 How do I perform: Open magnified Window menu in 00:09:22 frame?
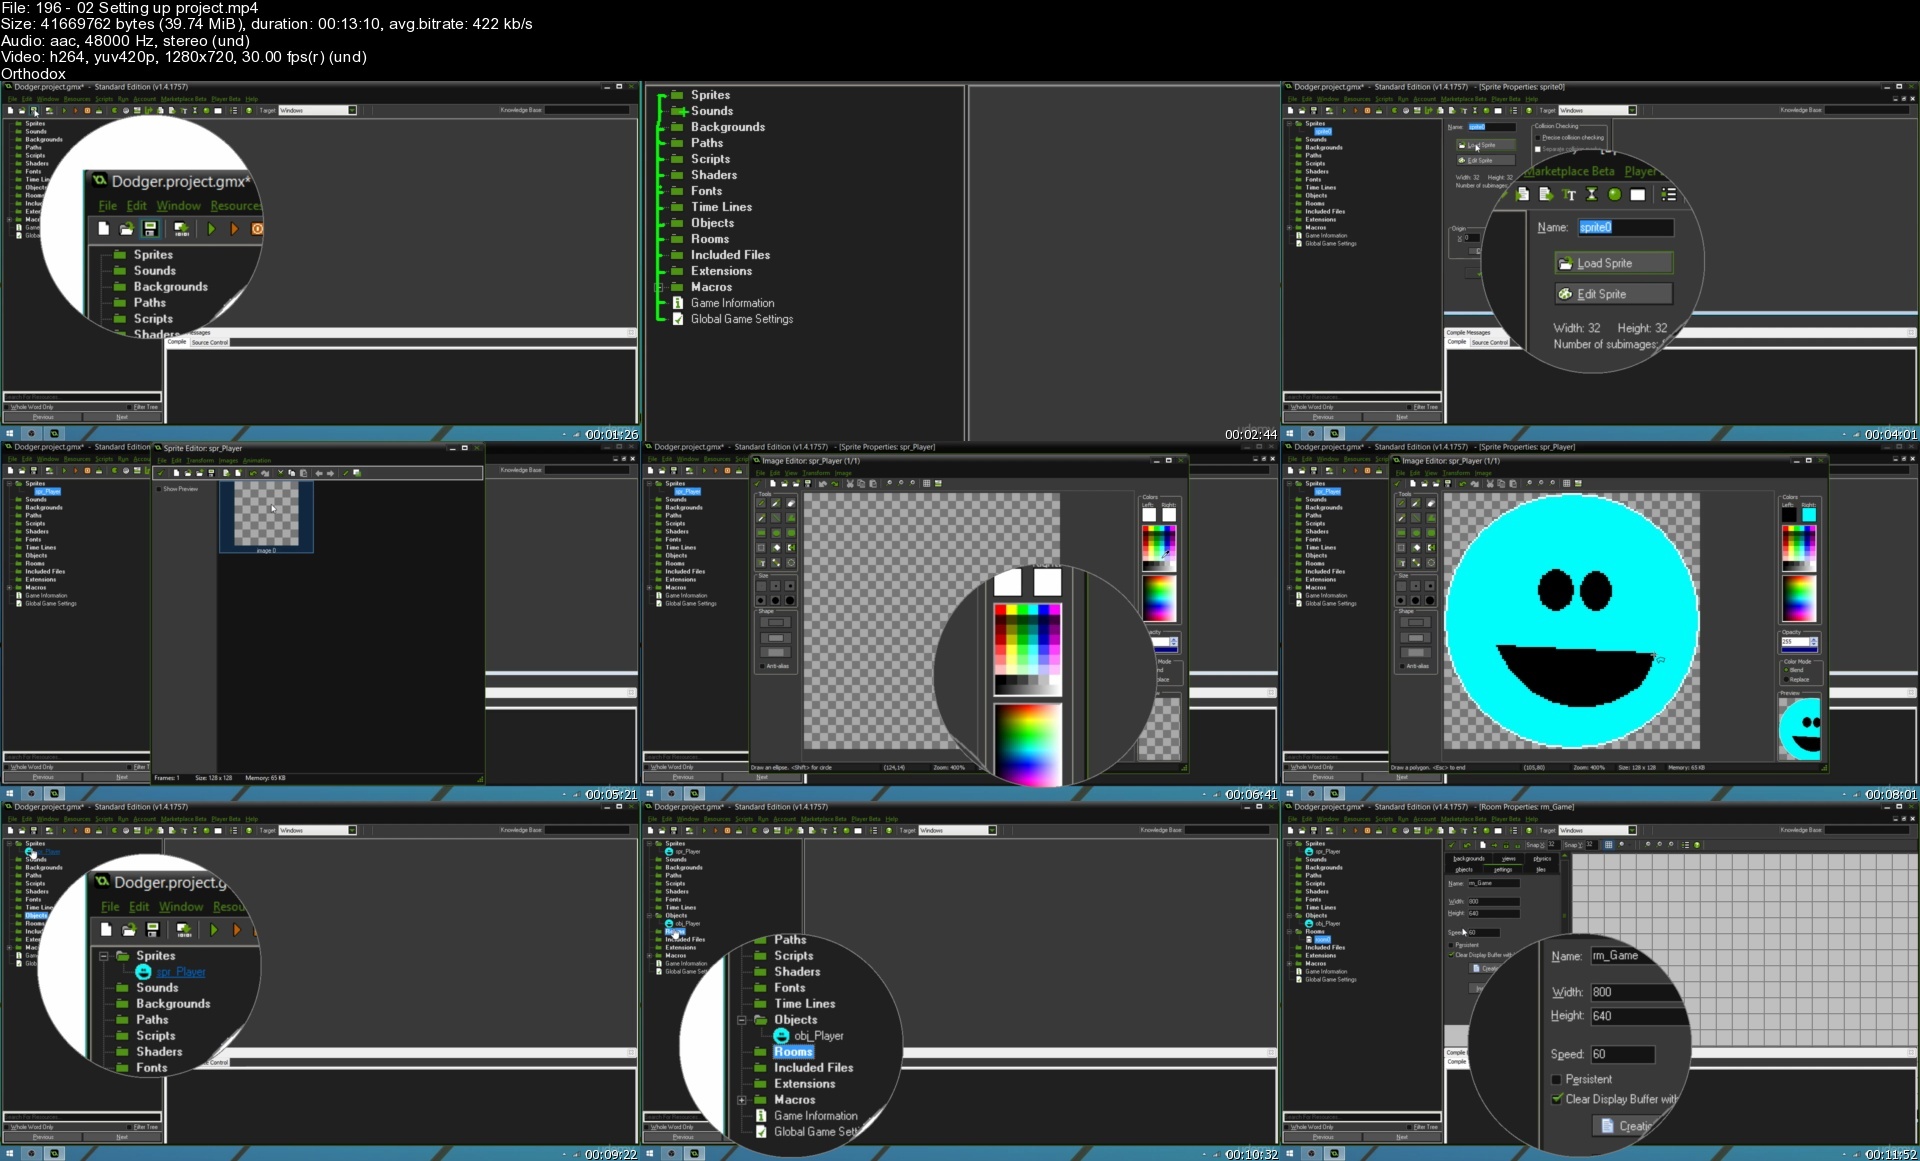click(x=180, y=907)
